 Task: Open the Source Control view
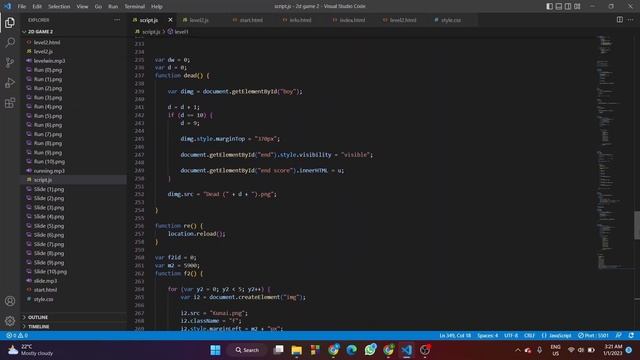[x=10, y=62]
